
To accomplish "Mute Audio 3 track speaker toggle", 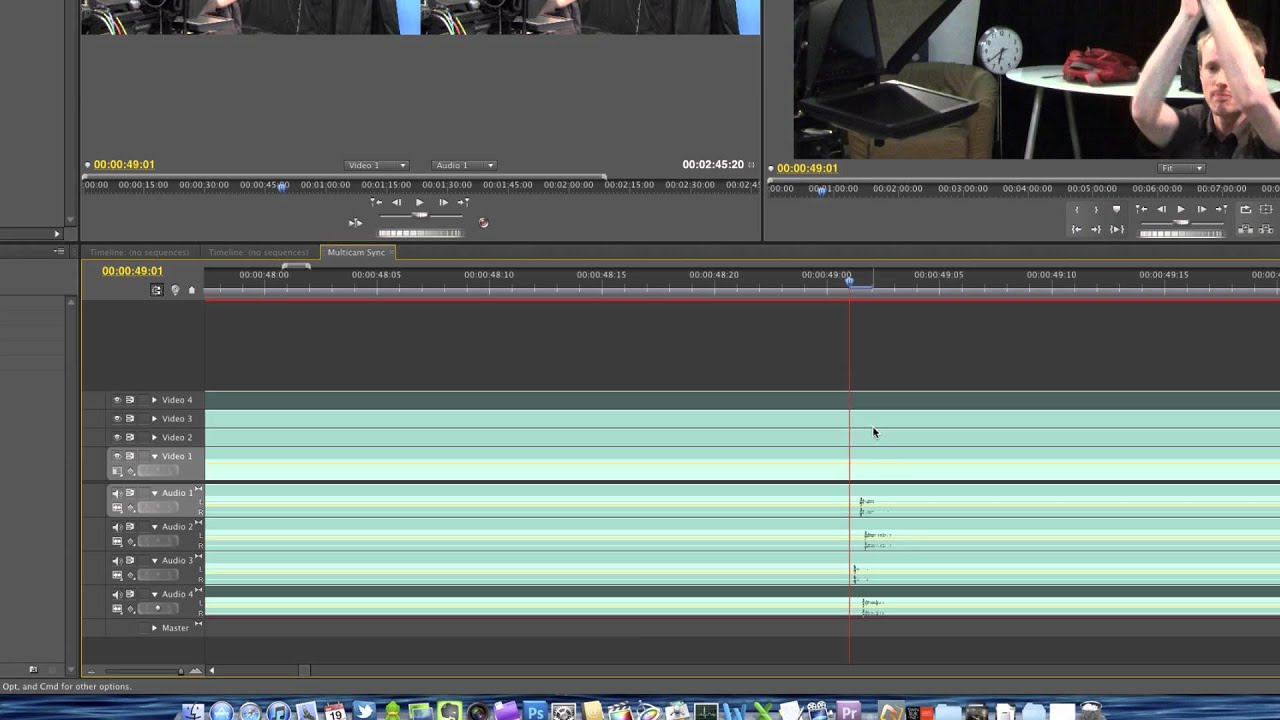I will pos(117,561).
